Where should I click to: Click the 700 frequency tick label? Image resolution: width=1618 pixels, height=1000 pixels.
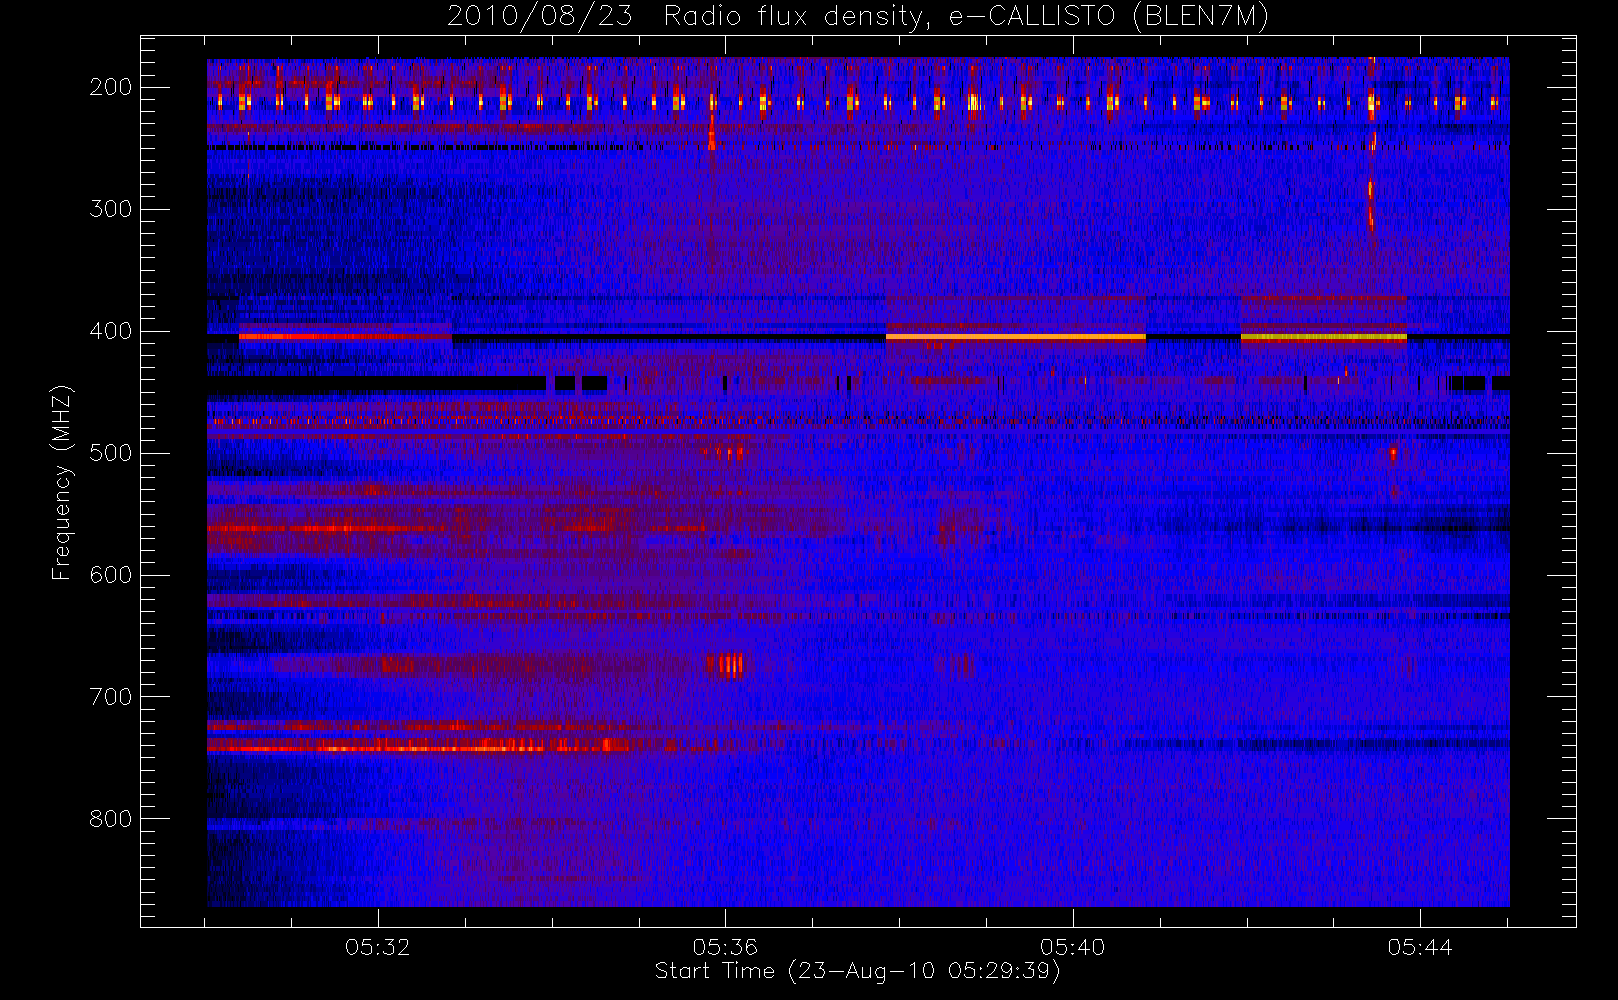111,697
